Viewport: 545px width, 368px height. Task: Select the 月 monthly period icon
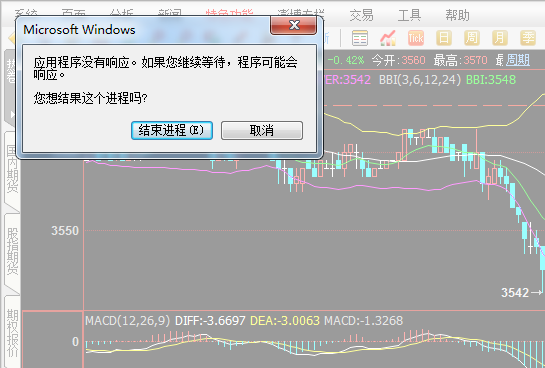[499, 38]
